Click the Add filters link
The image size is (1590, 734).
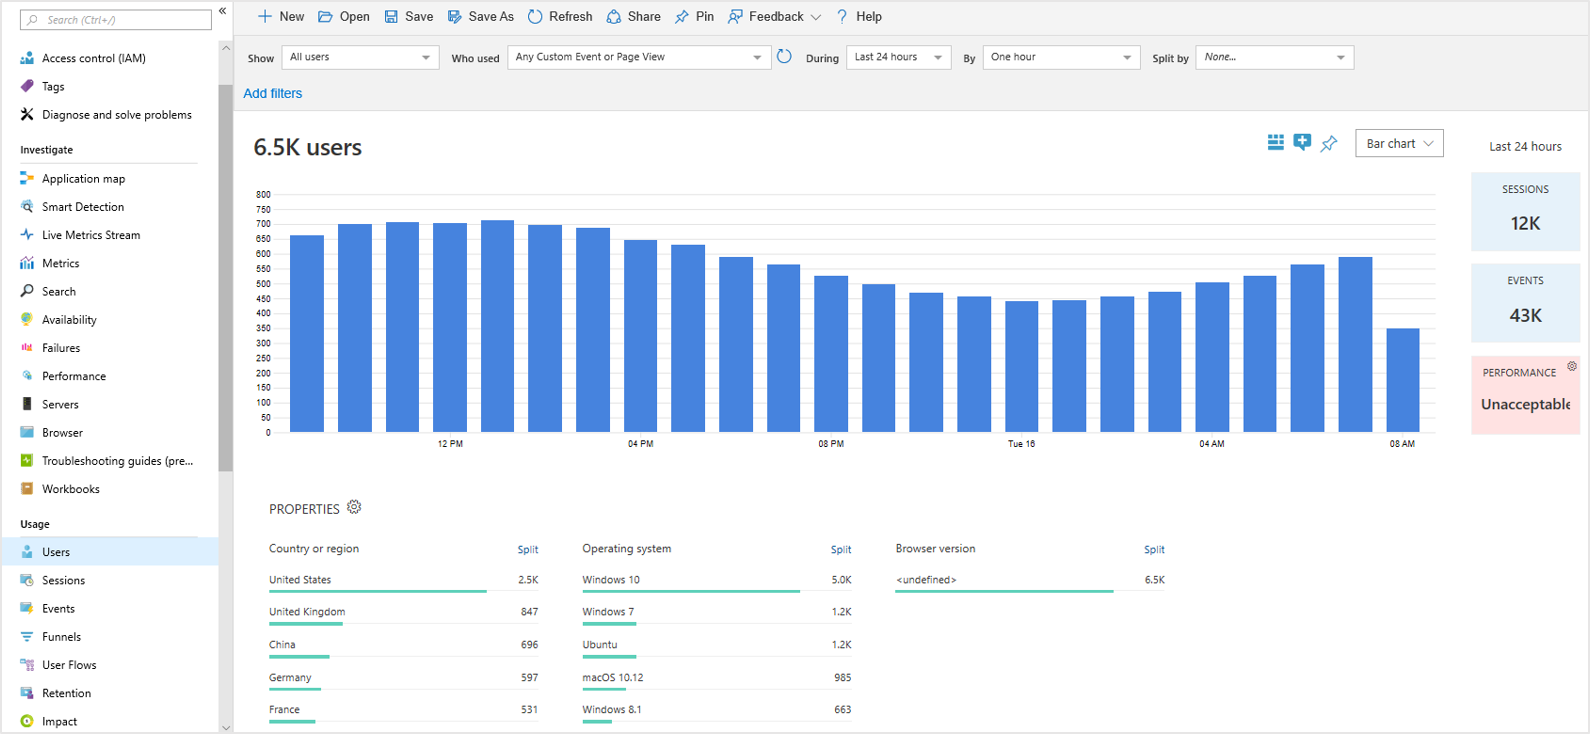(x=272, y=93)
